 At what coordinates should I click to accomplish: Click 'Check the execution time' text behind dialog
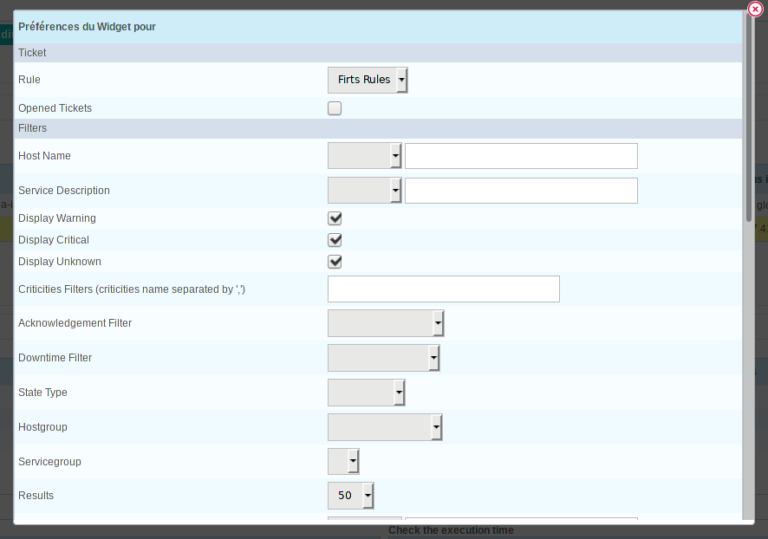coord(451,530)
